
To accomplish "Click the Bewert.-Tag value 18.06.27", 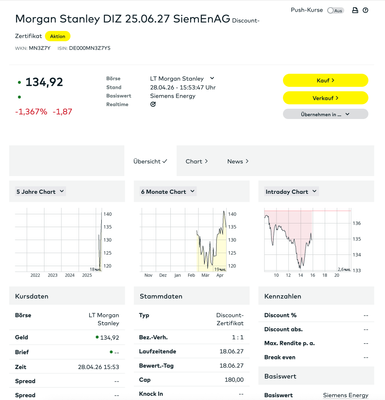I will (231, 366).
